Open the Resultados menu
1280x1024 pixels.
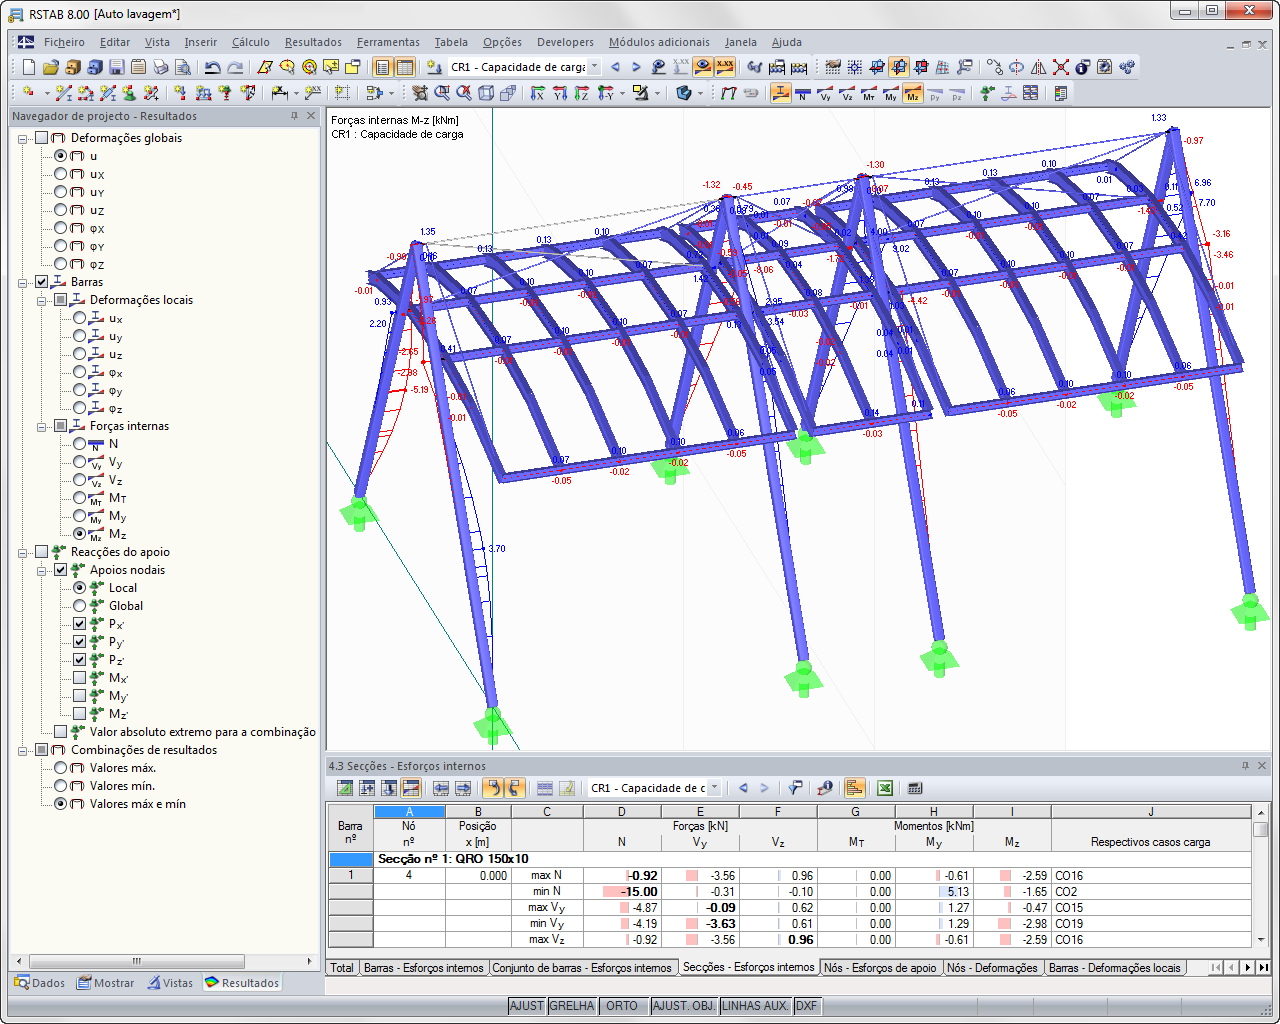(x=313, y=42)
